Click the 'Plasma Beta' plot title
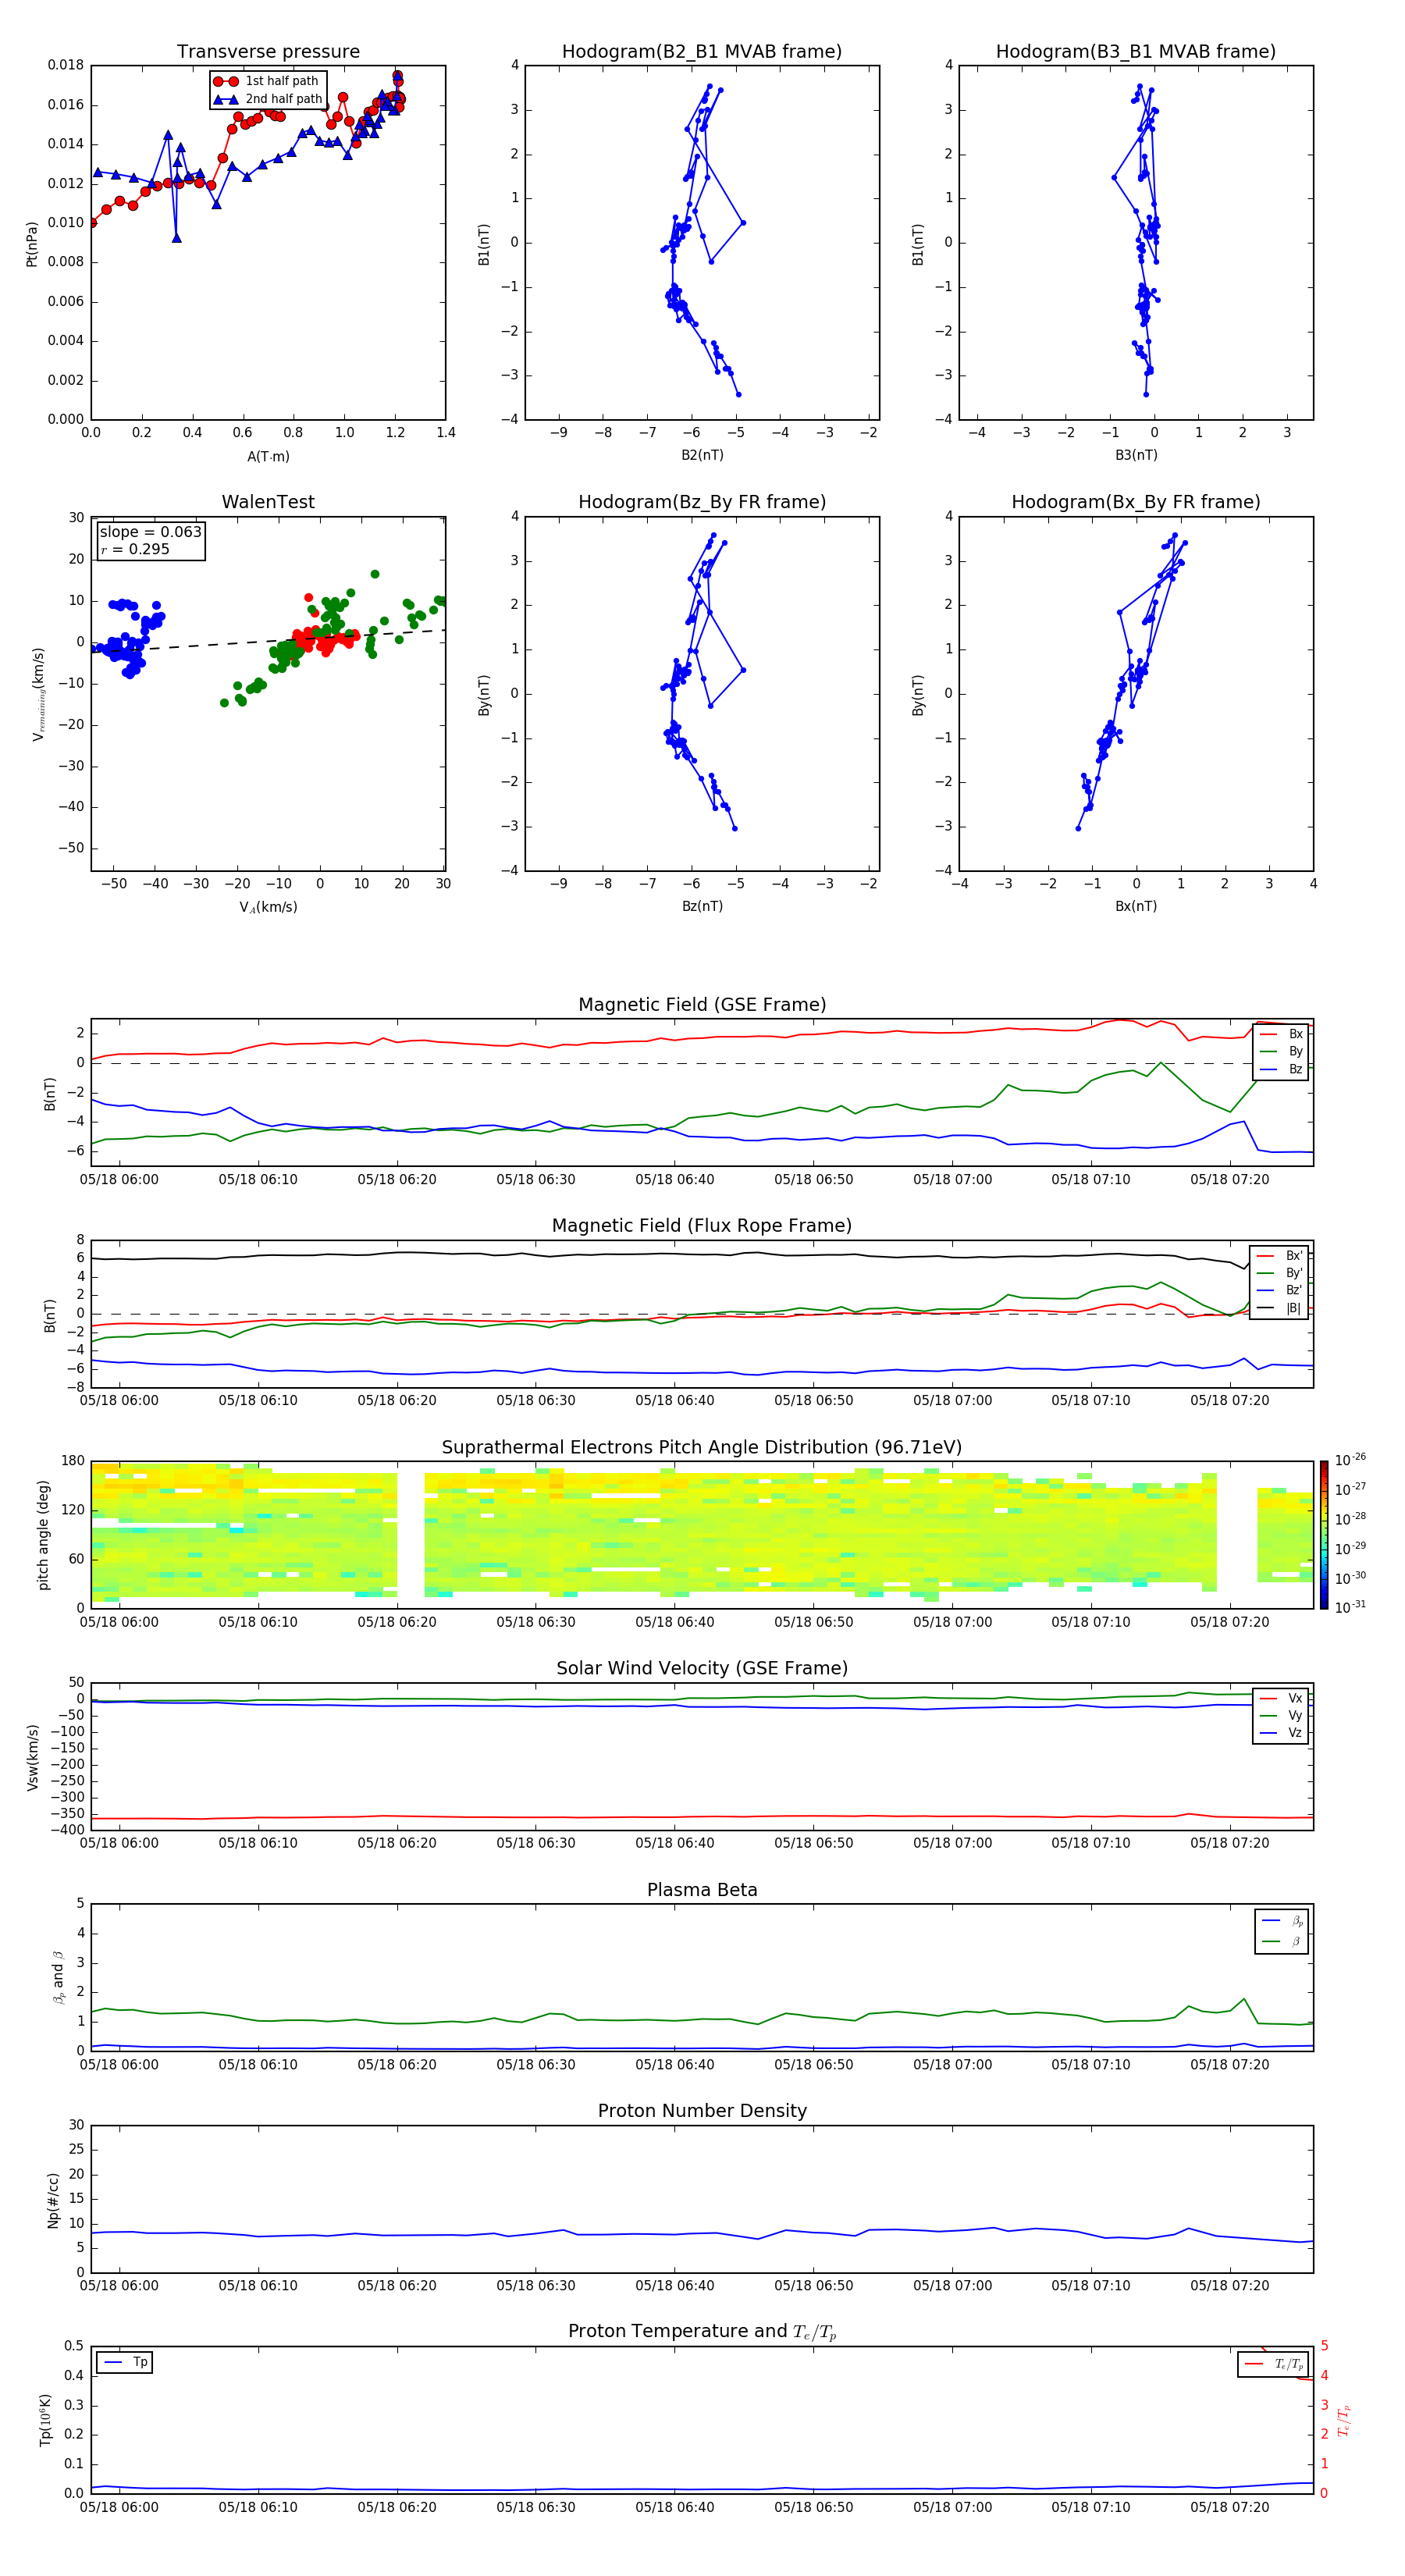The height and width of the screenshot is (2576, 1405). click(x=702, y=1891)
